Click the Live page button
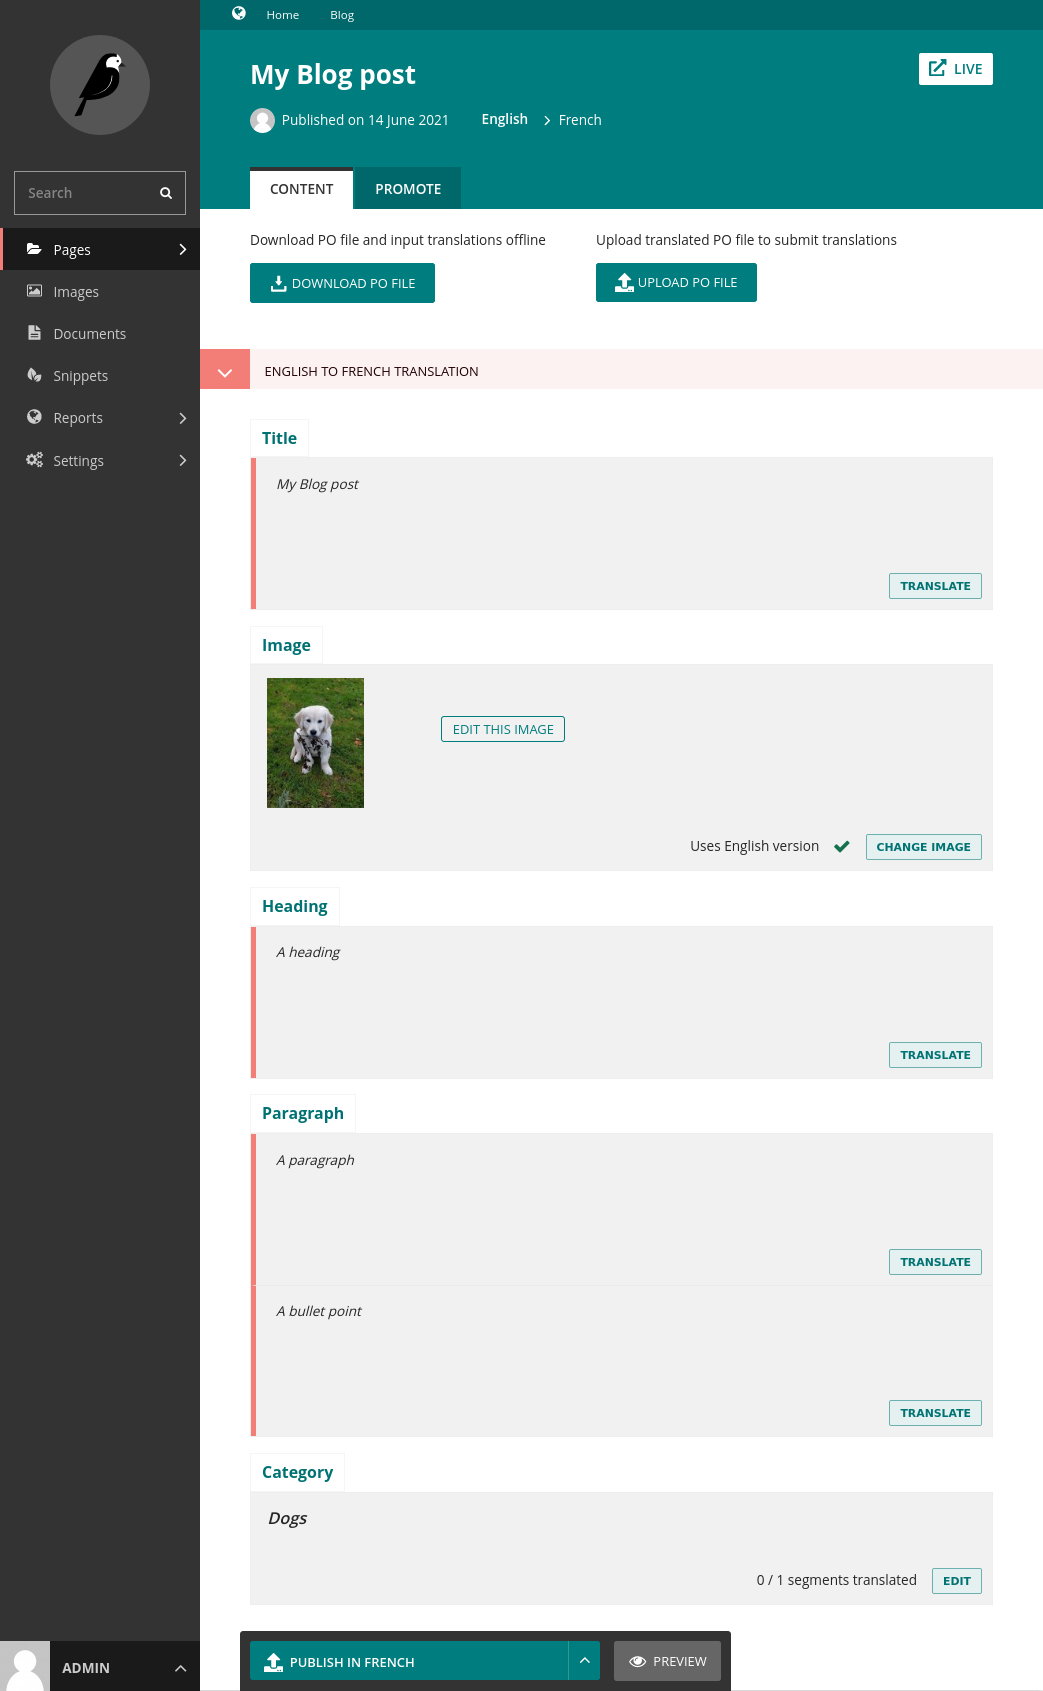 point(956,69)
